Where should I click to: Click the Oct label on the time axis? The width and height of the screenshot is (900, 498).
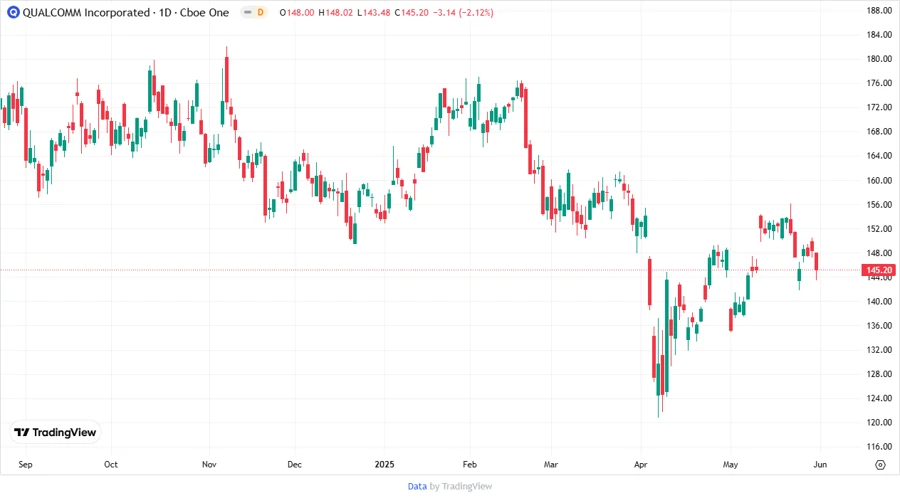[x=111, y=464]
